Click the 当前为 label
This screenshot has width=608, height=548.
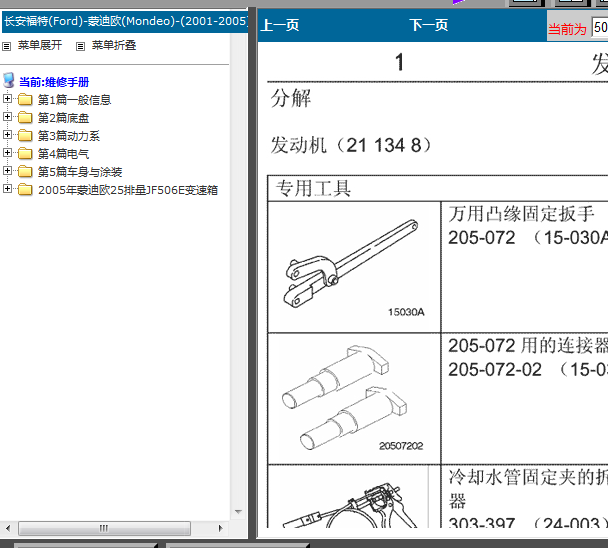[x=567, y=29]
